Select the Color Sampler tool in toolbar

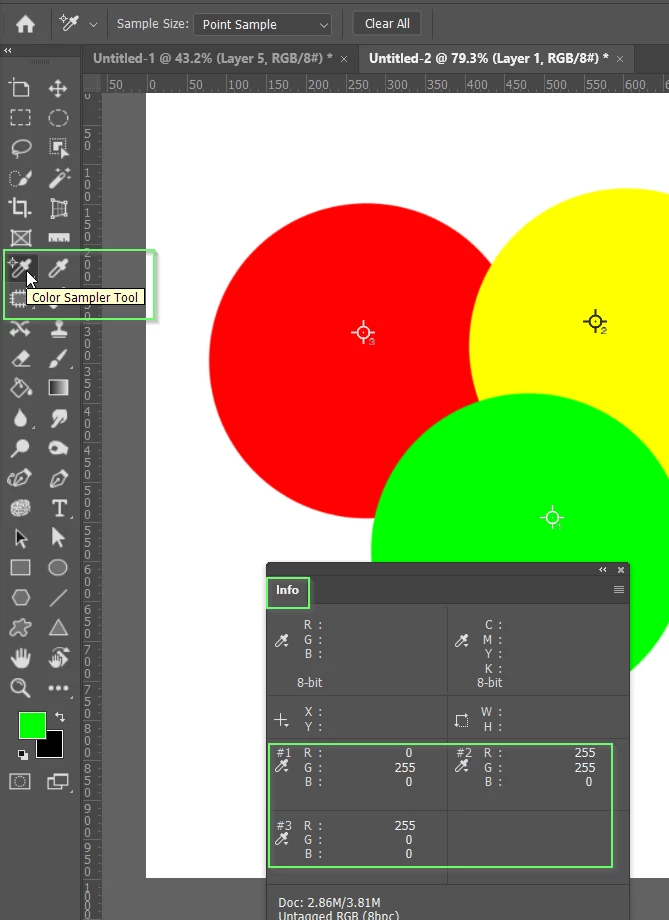21,268
